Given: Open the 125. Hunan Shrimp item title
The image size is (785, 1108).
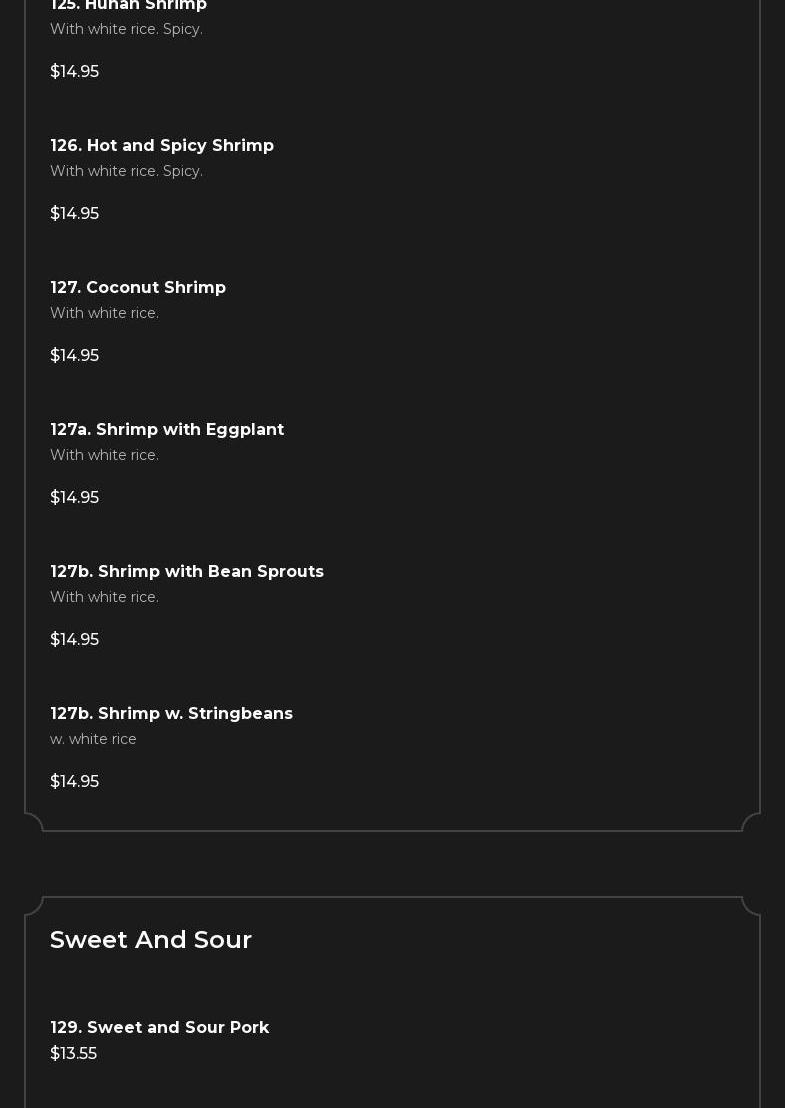Looking at the screenshot, I should [x=128, y=6].
